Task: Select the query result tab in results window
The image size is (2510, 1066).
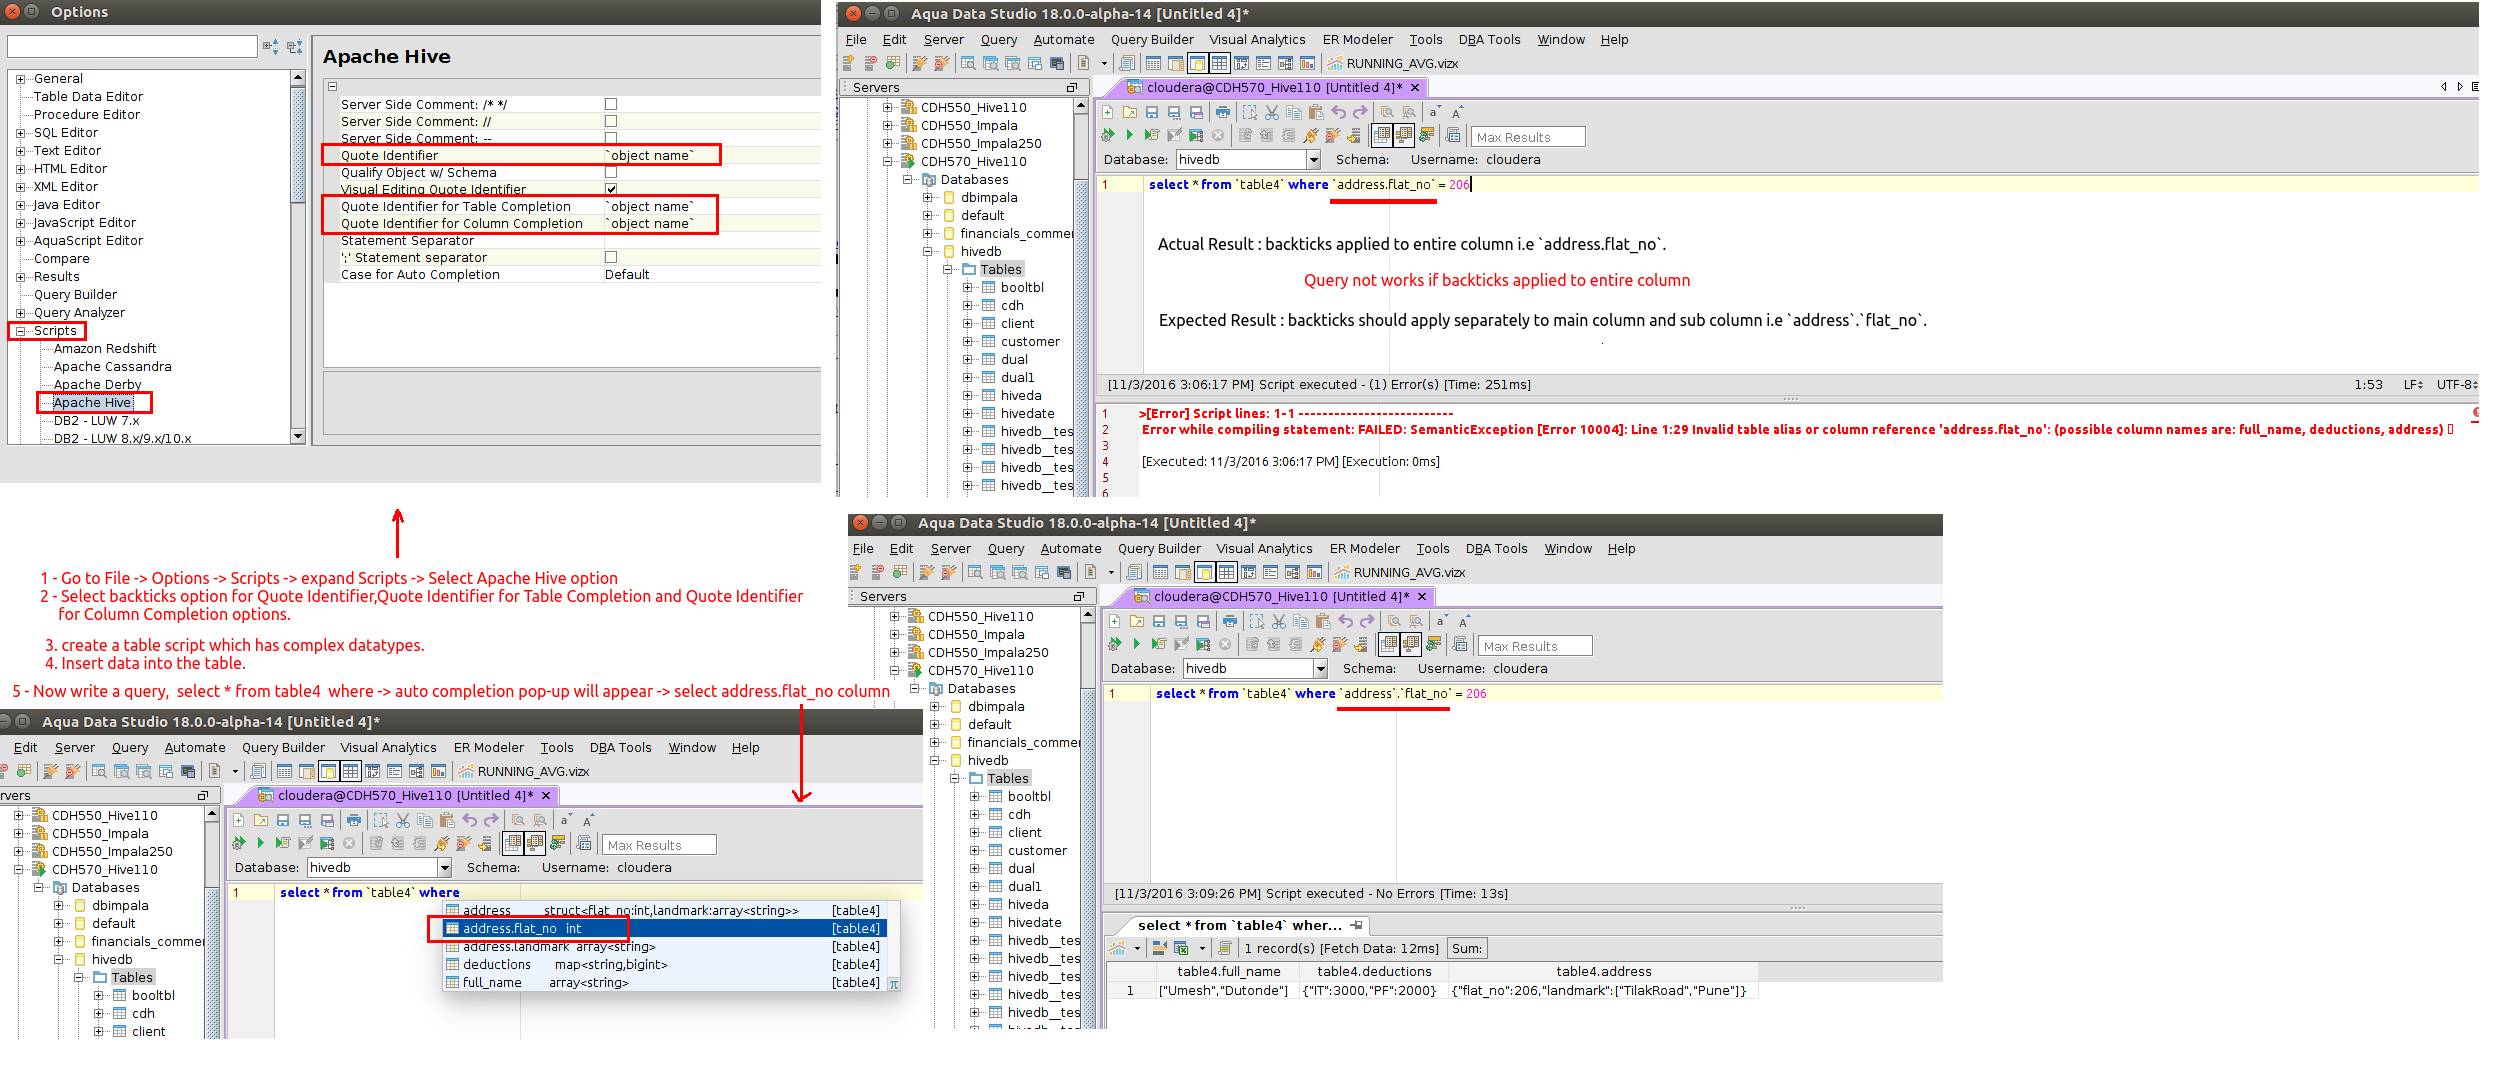Action: tap(1240, 926)
